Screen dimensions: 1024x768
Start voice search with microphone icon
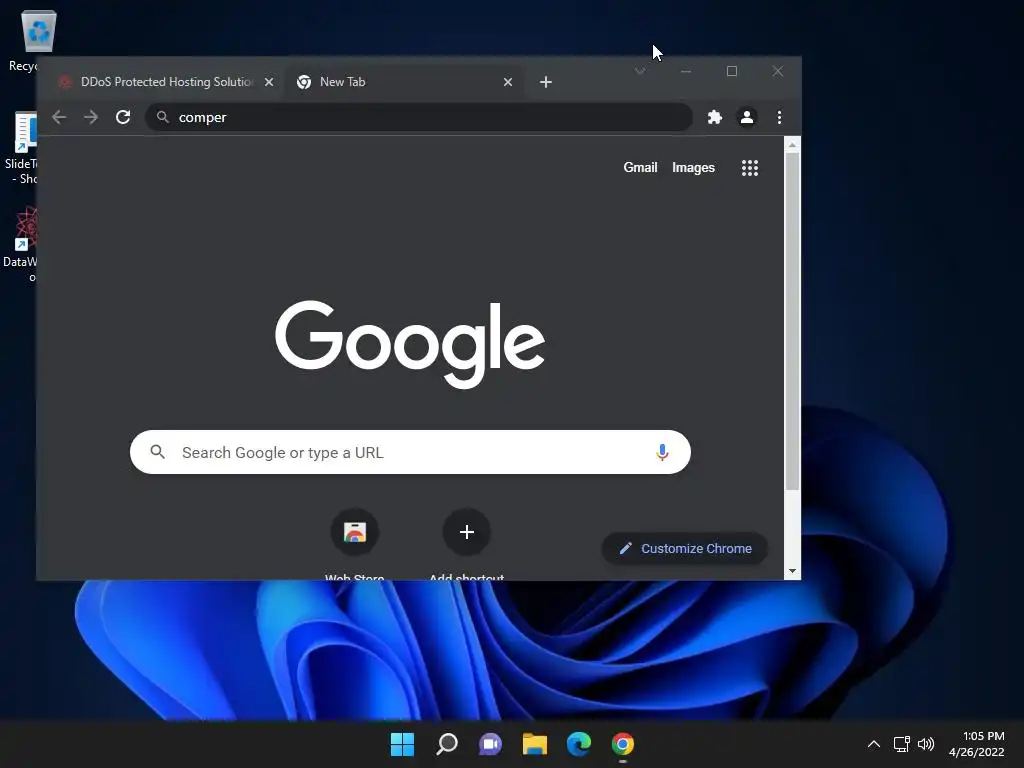tap(662, 452)
